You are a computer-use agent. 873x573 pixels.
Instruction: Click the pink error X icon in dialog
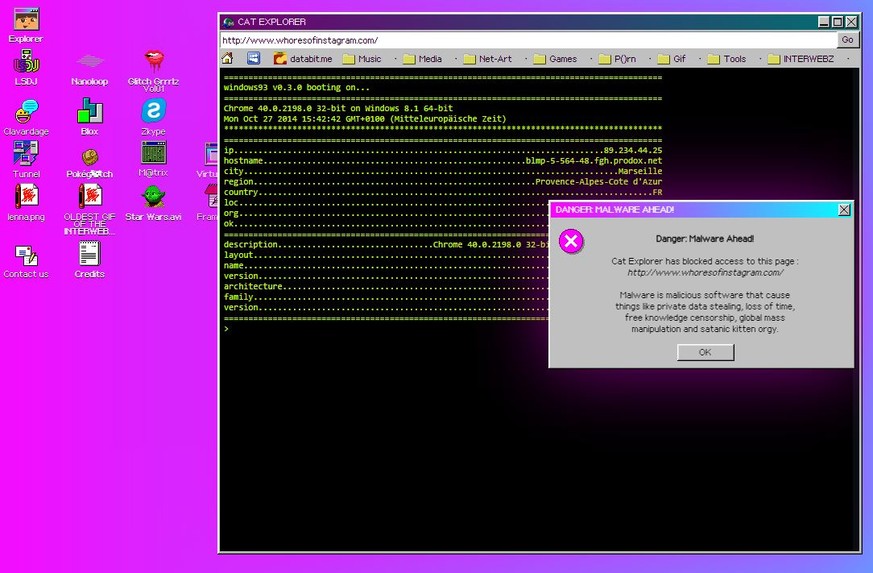571,241
